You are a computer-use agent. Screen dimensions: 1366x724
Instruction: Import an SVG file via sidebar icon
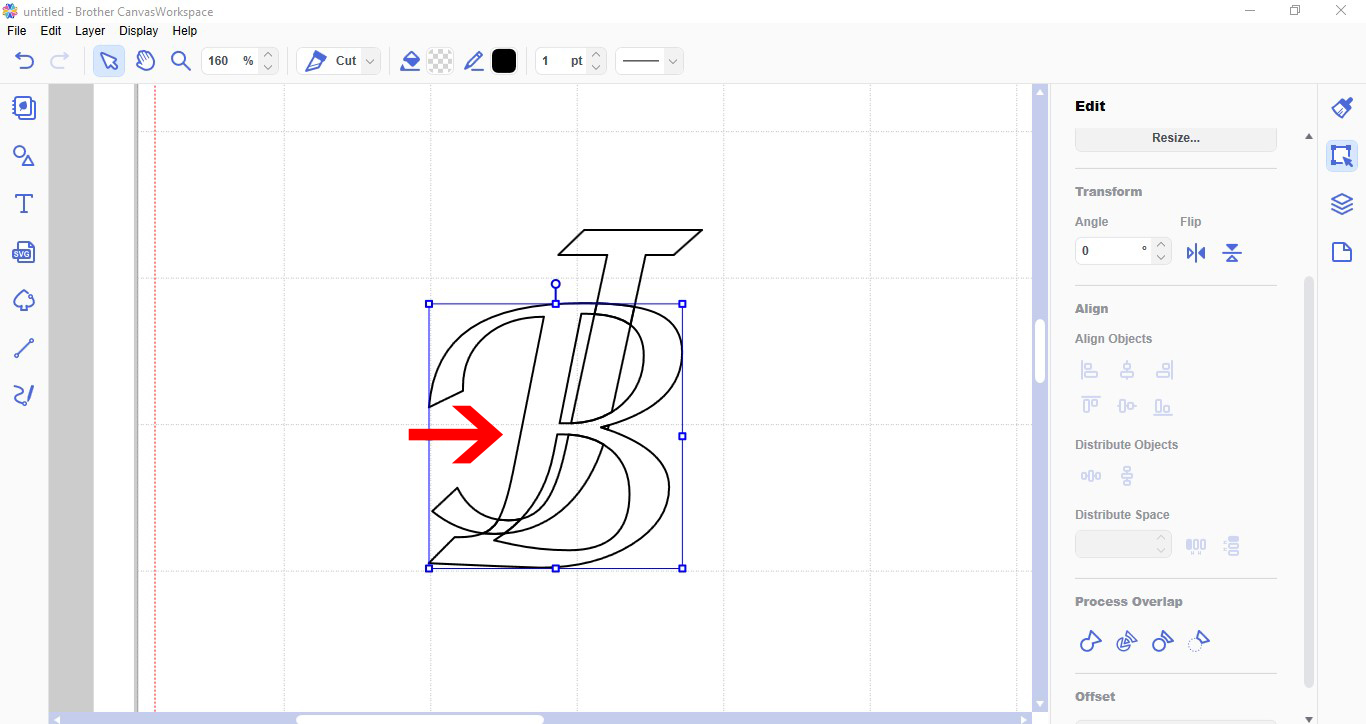point(24,252)
